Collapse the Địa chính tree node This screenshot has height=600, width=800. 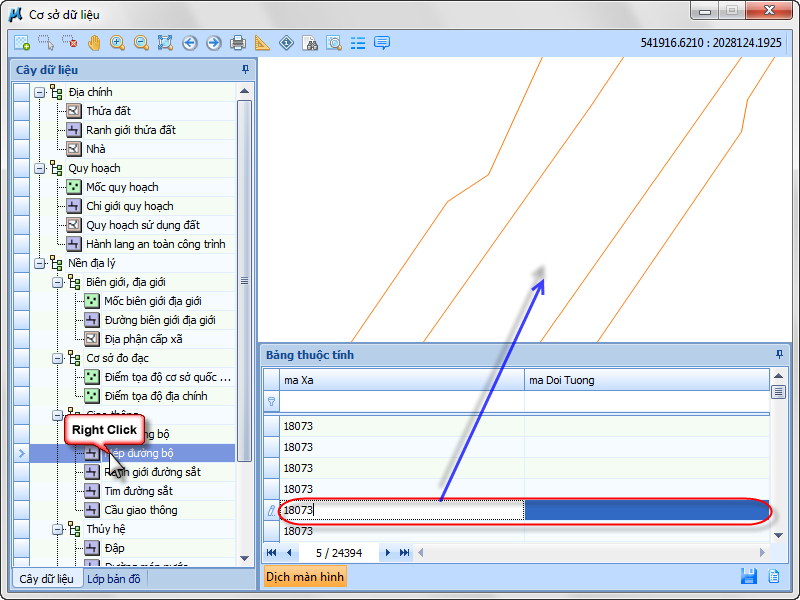[x=40, y=92]
